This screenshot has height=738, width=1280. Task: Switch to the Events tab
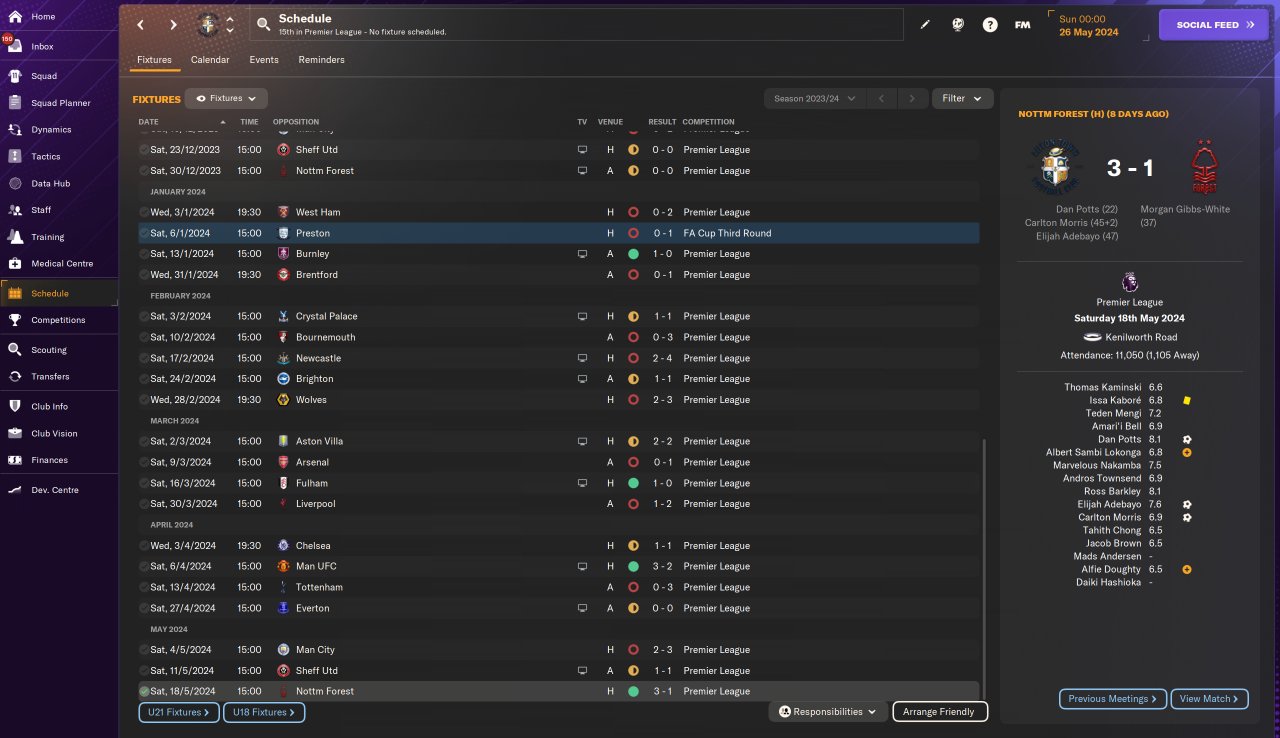click(264, 60)
